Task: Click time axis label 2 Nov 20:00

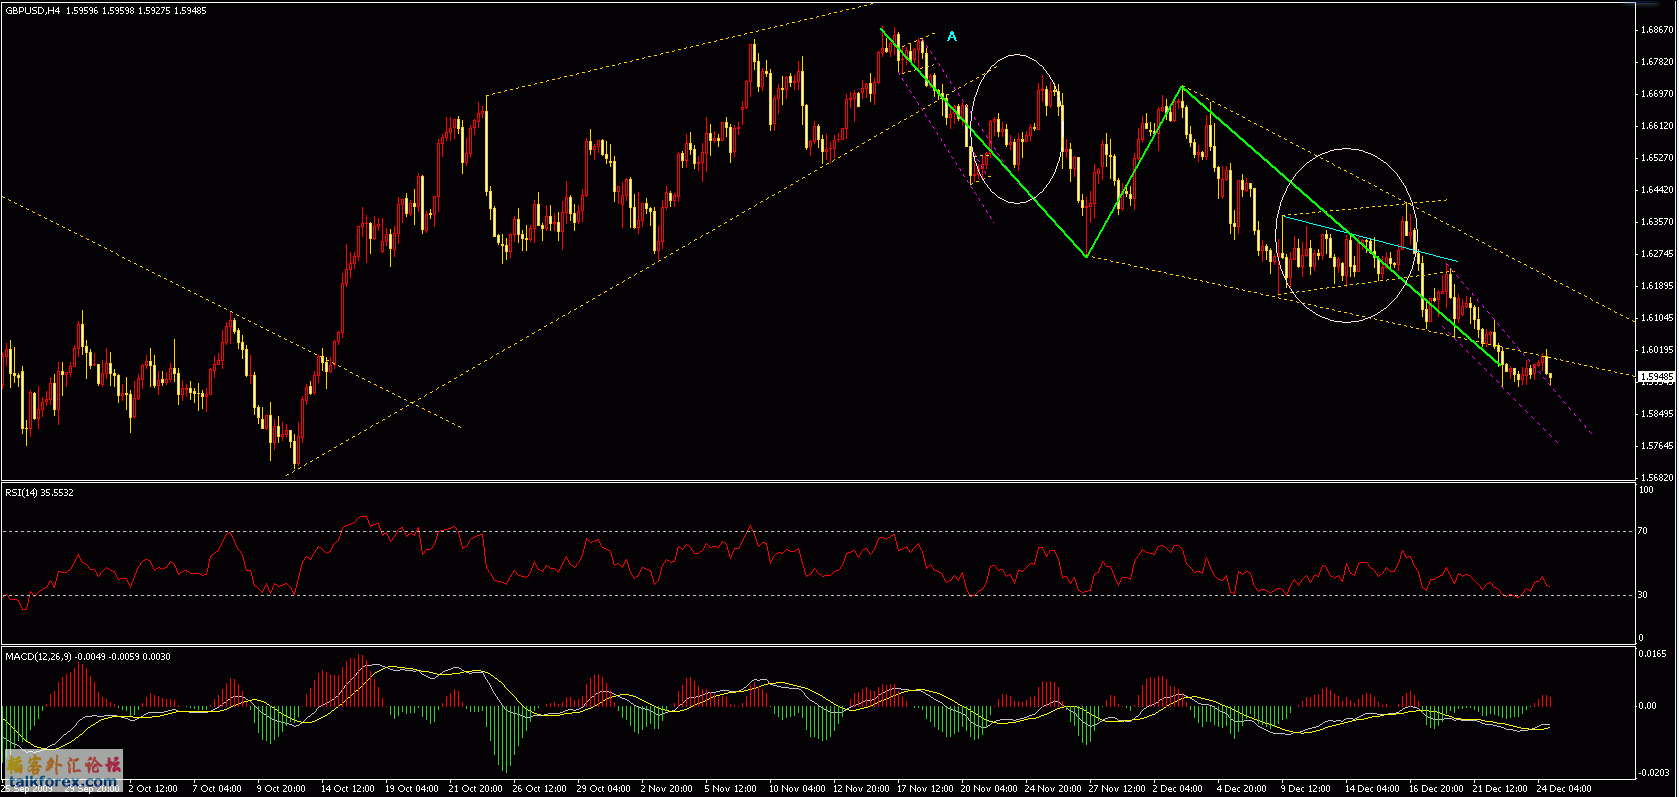Action: pyautogui.click(x=667, y=789)
